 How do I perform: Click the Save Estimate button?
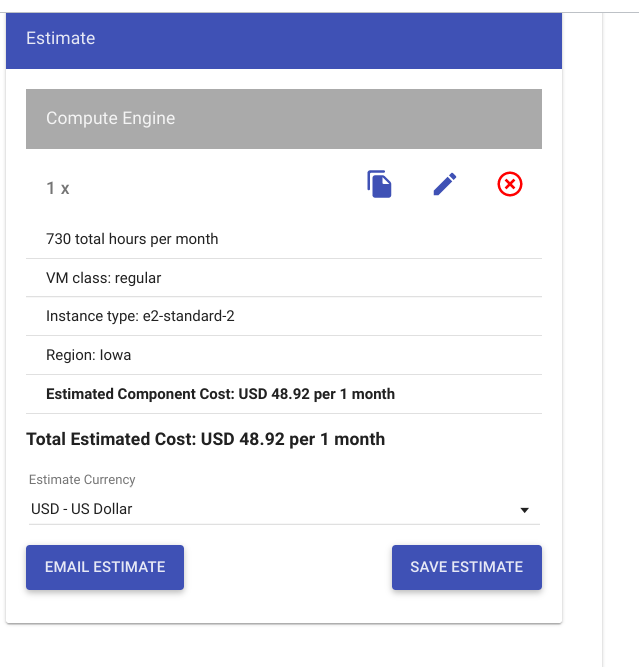click(x=466, y=567)
